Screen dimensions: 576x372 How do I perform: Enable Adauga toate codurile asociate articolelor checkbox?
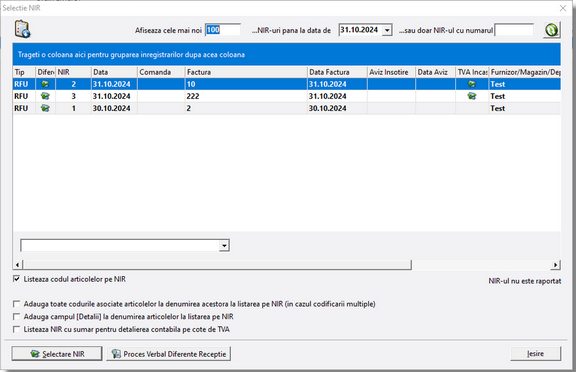(x=16, y=304)
